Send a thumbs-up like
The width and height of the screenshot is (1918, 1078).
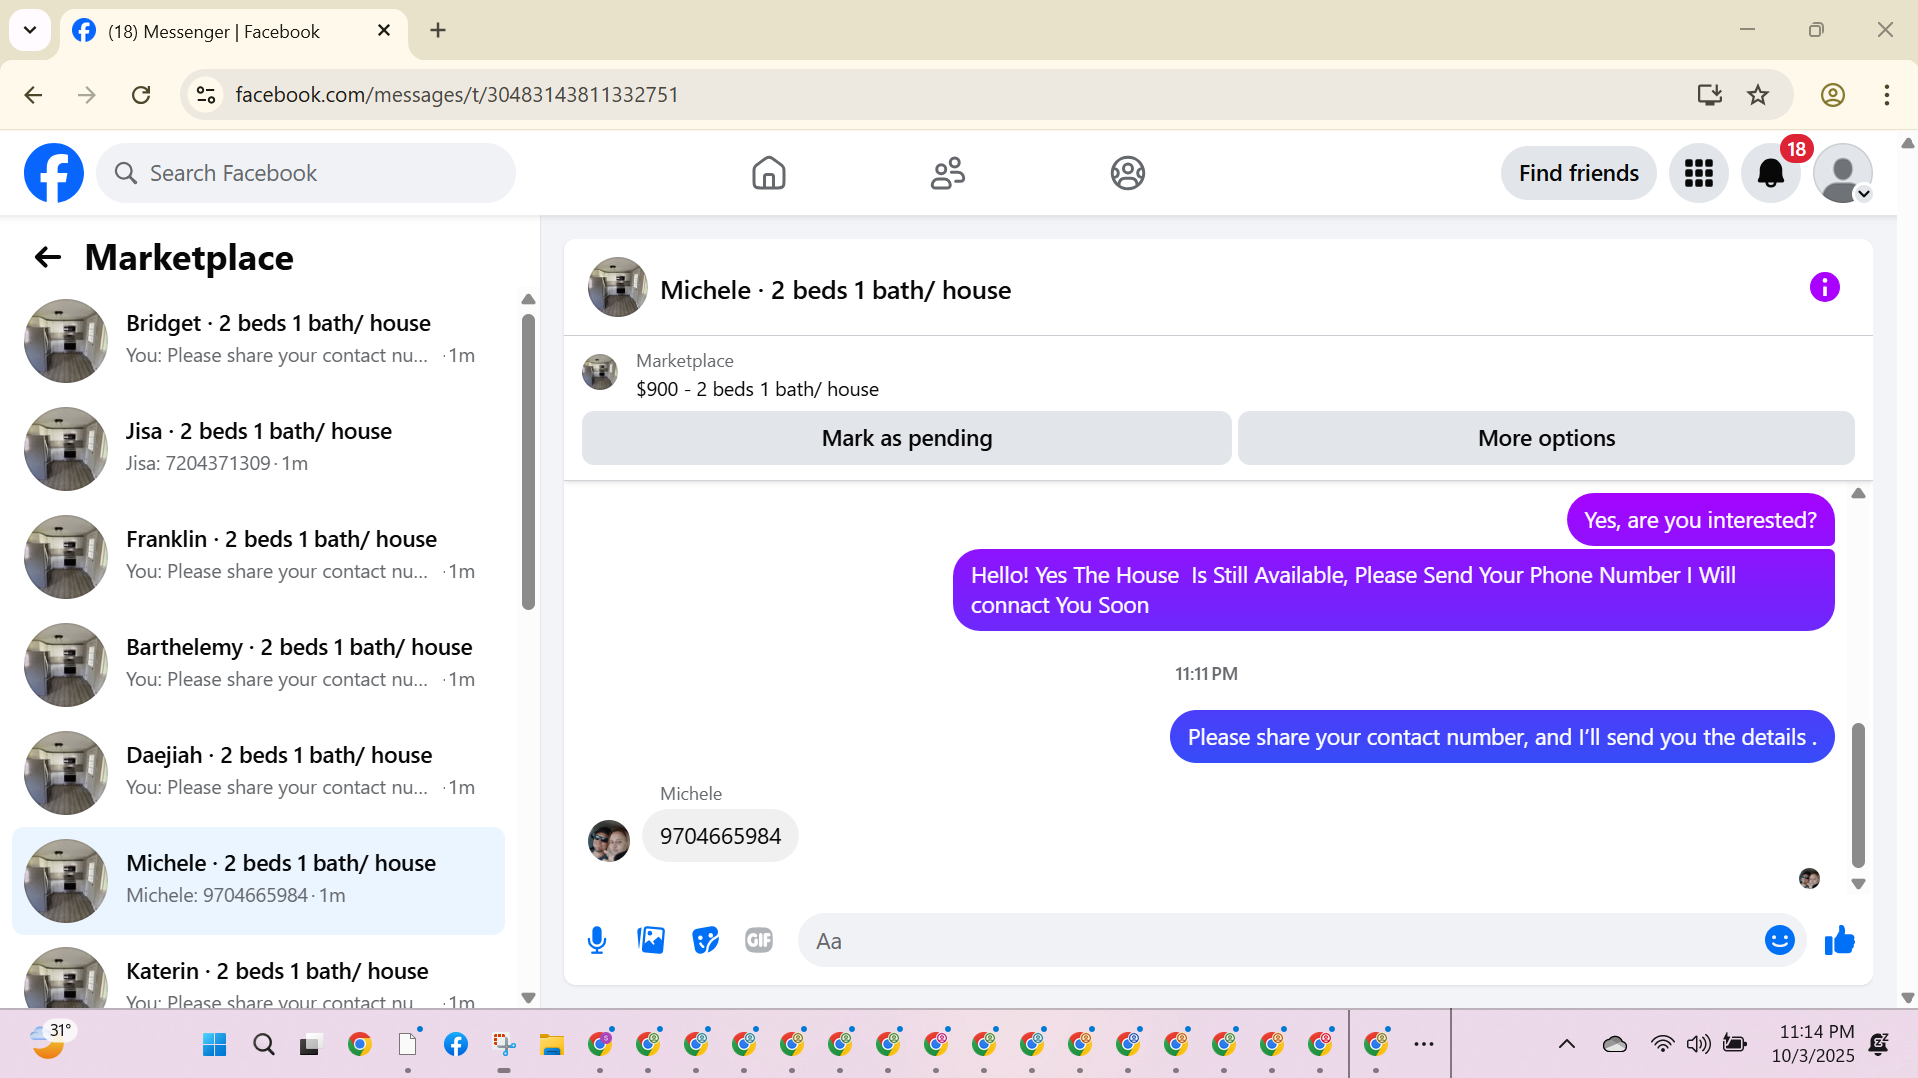[1840, 940]
